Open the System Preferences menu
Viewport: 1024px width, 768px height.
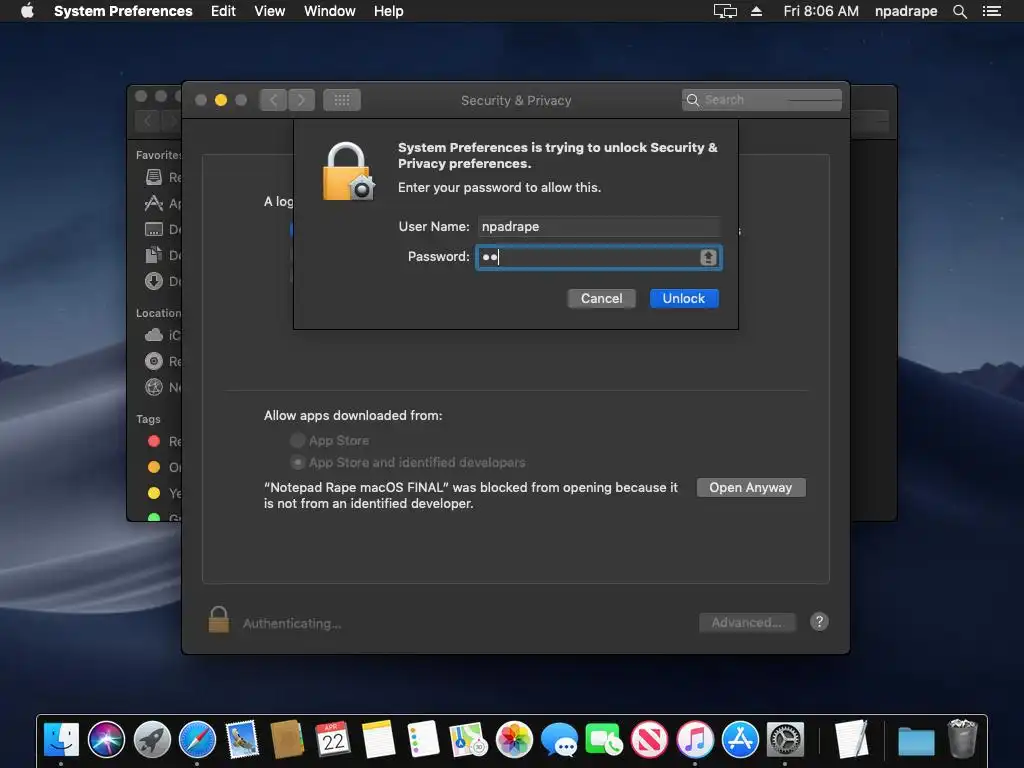[123, 11]
